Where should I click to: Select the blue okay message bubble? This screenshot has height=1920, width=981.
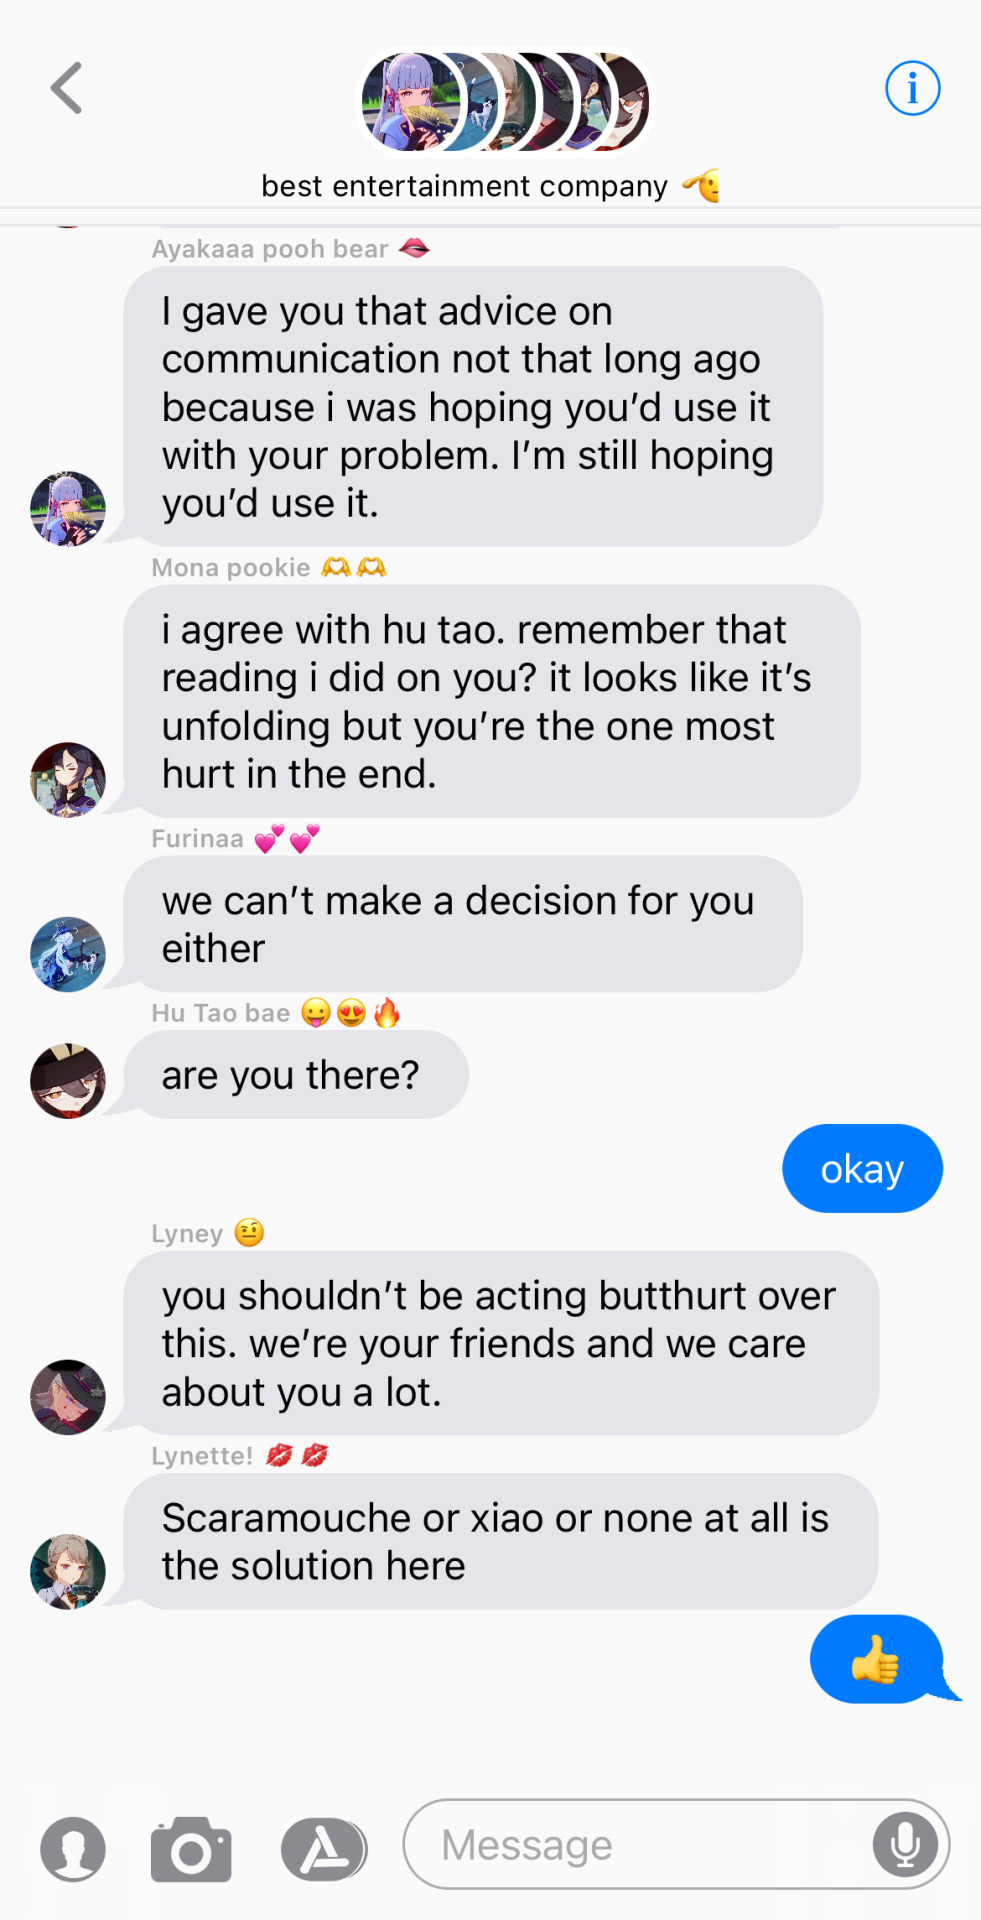pyautogui.click(x=862, y=1168)
